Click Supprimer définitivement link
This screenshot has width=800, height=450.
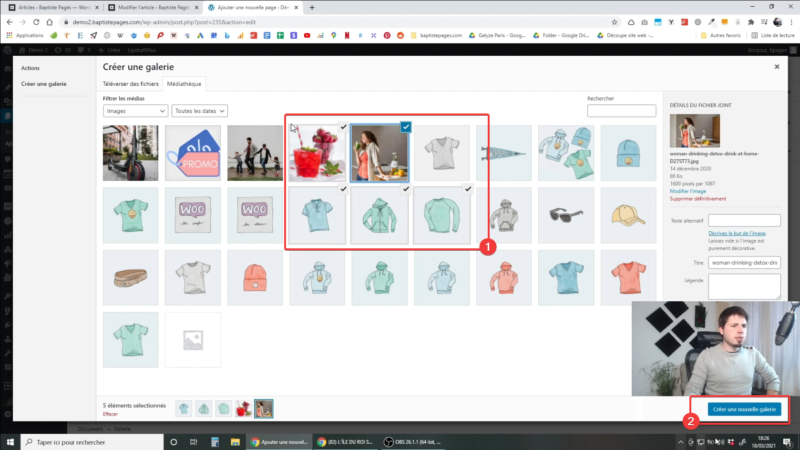[698, 198]
